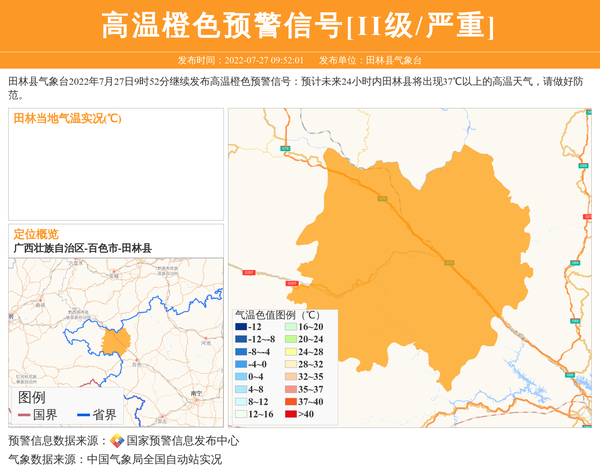Select the 田林当地气温实况 panel header

pyautogui.click(x=67, y=118)
